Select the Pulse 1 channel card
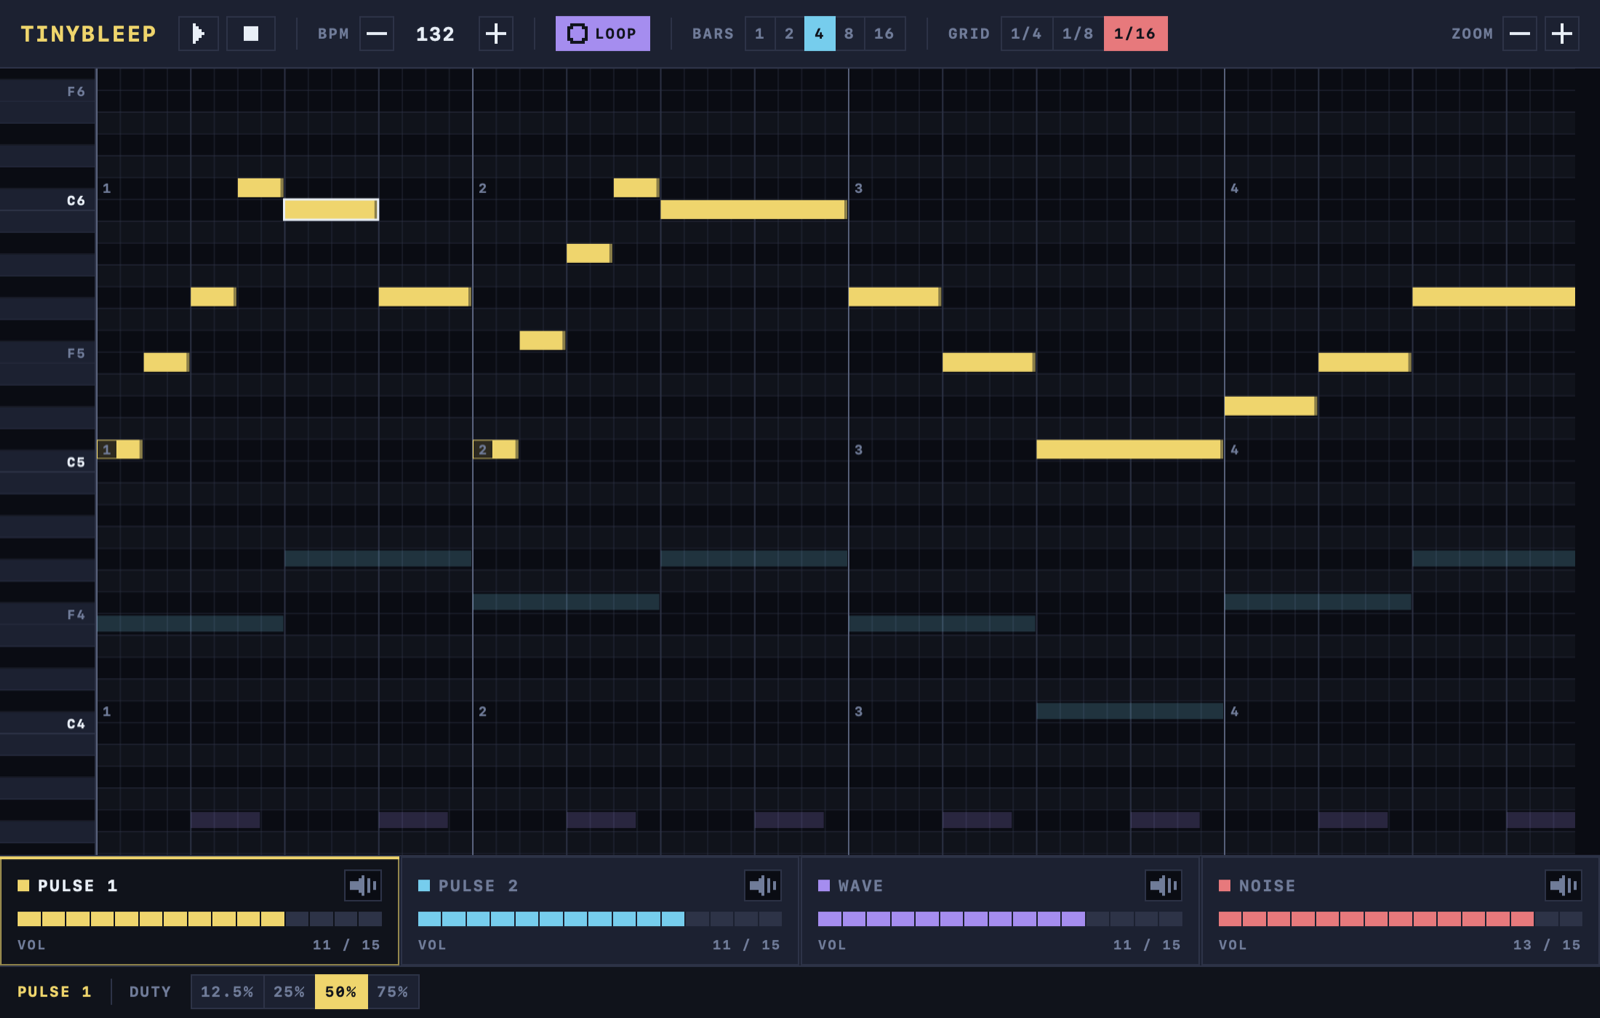 click(x=199, y=911)
